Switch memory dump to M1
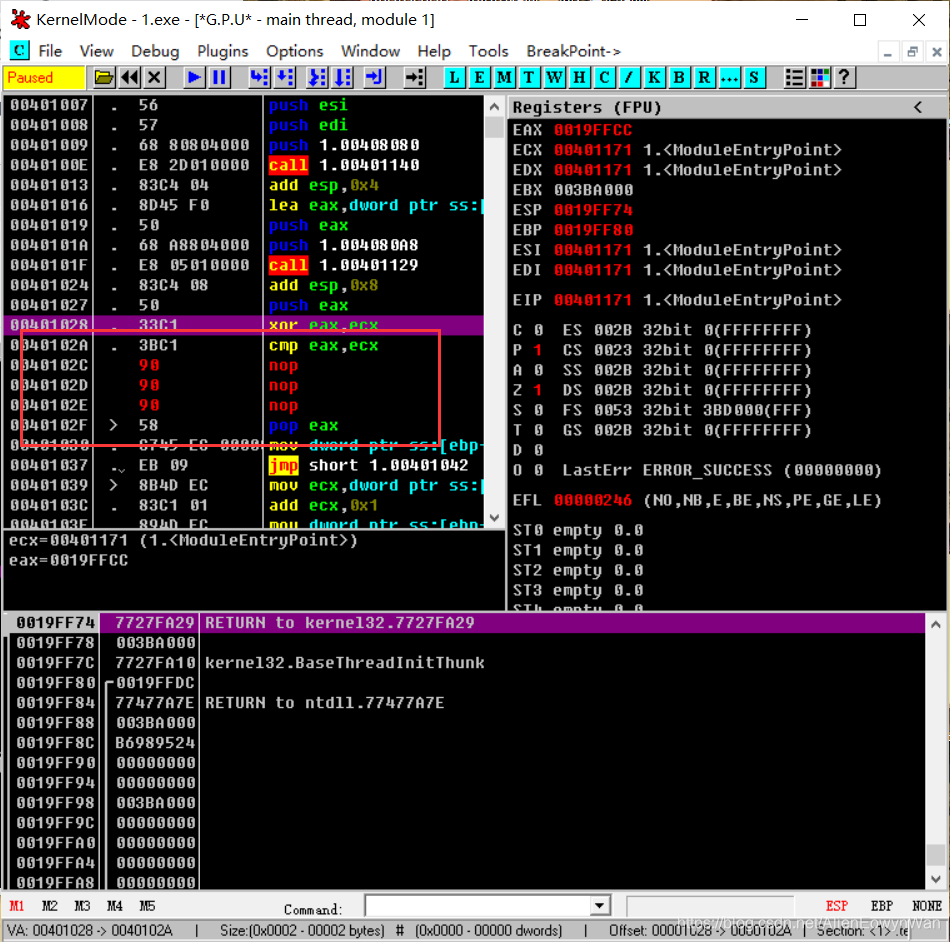The width and height of the screenshot is (950, 942). [16, 906]
